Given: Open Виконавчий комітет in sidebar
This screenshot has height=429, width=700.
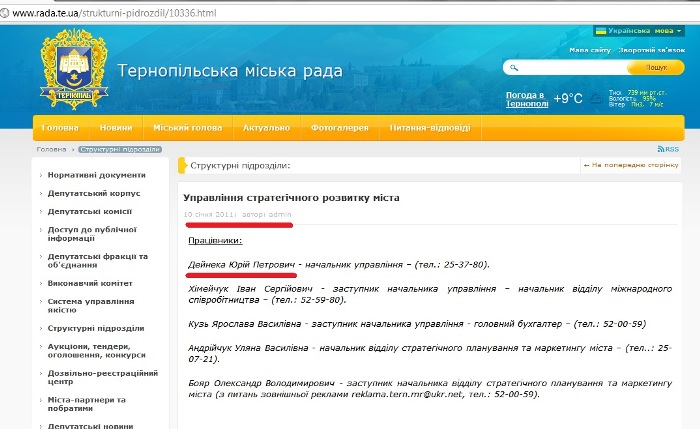Looking at the screenshot, I should tap(90, 283).
